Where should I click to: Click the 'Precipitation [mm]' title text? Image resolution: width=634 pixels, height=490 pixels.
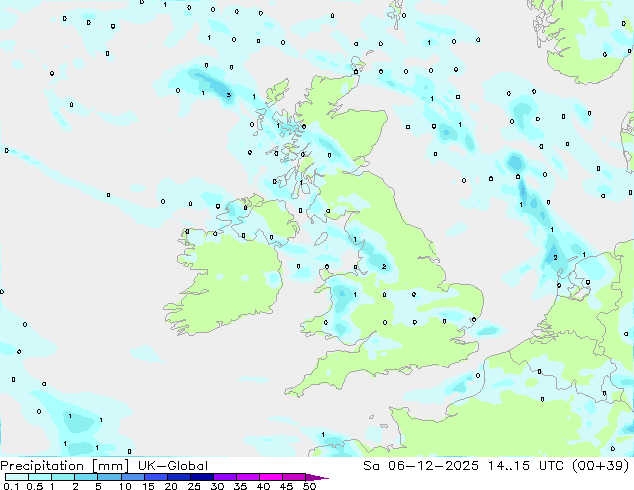[64, 466]
